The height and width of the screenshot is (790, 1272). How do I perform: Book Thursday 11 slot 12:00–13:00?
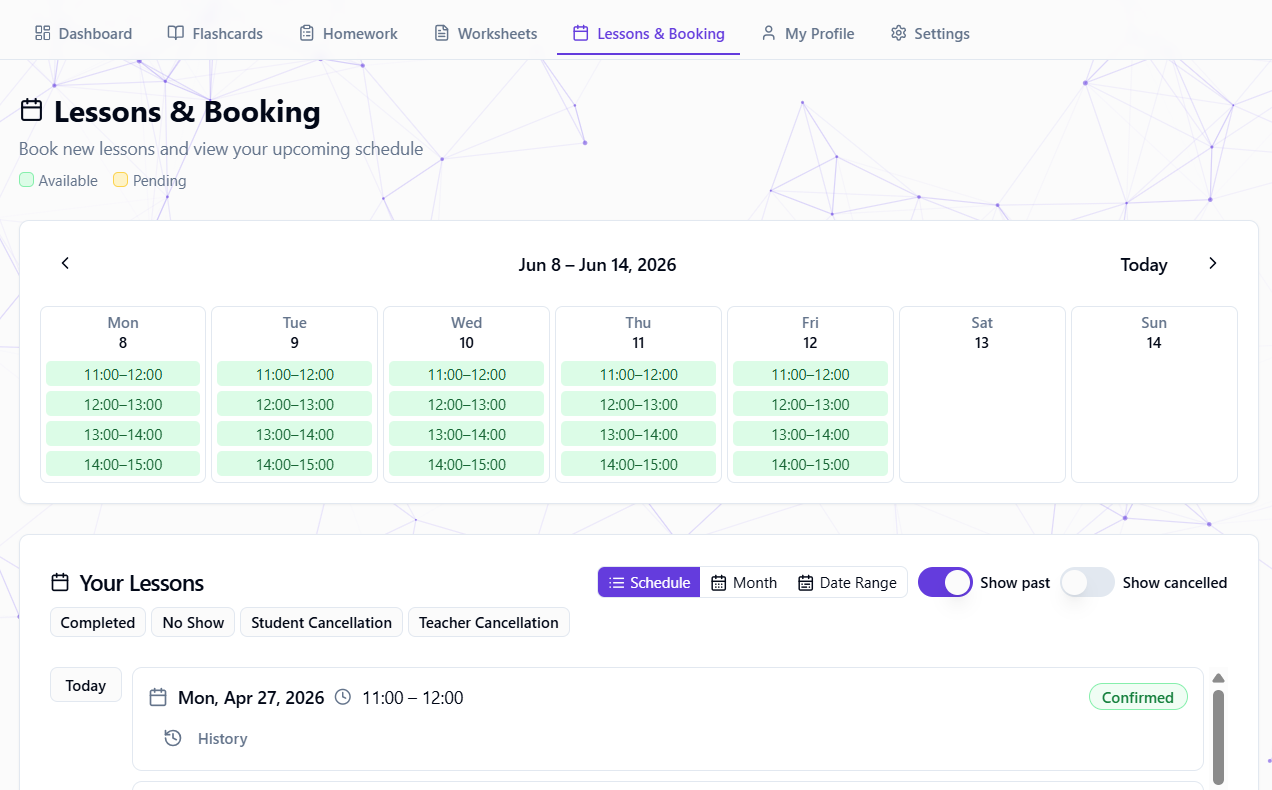pos(639,404)
